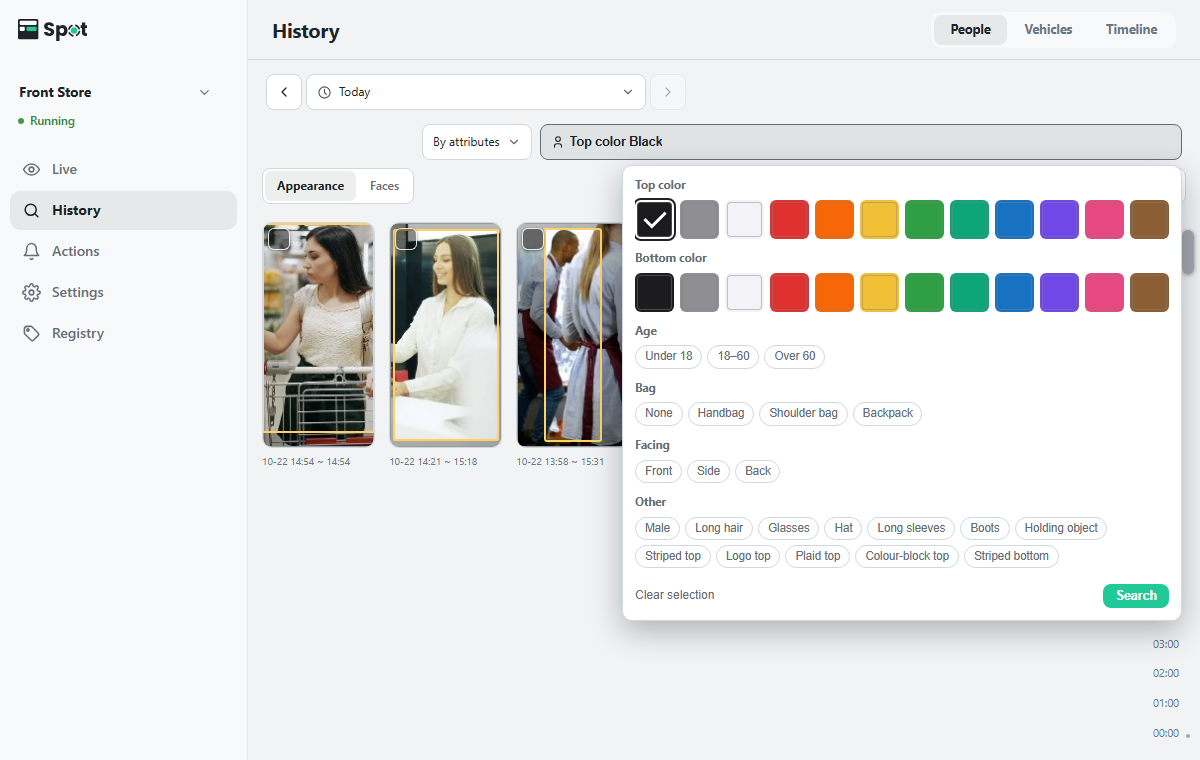The width and height of the screenshot is (1200, 760).
Task: Toggle the Front facing chip
Action: coord(659,471)
